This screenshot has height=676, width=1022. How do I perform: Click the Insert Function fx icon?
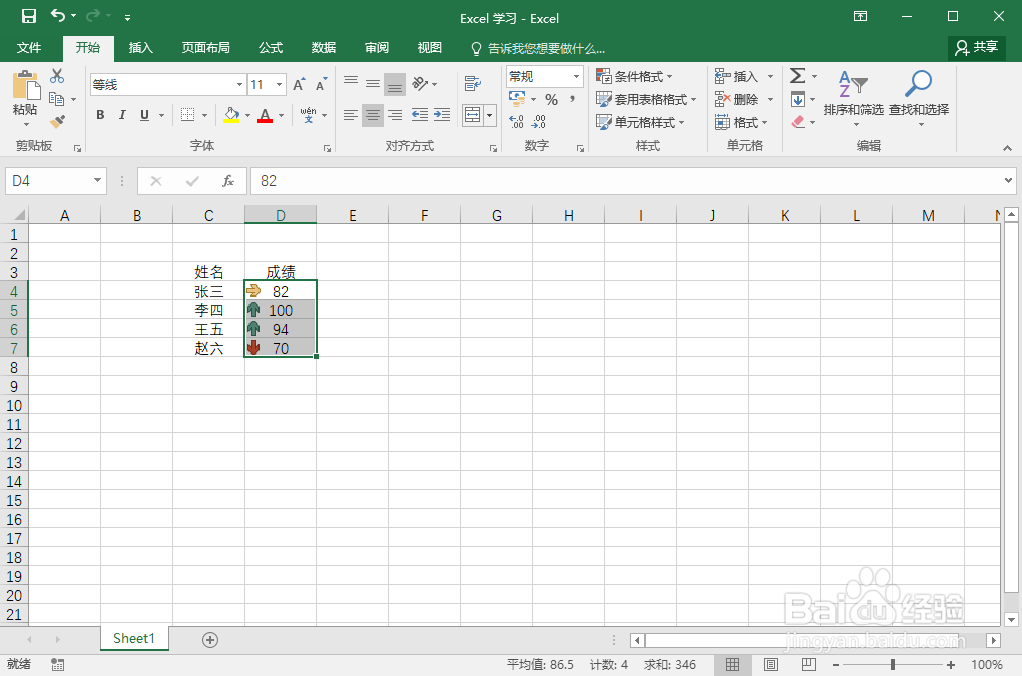pyautogui.click(x=227, y=181)
